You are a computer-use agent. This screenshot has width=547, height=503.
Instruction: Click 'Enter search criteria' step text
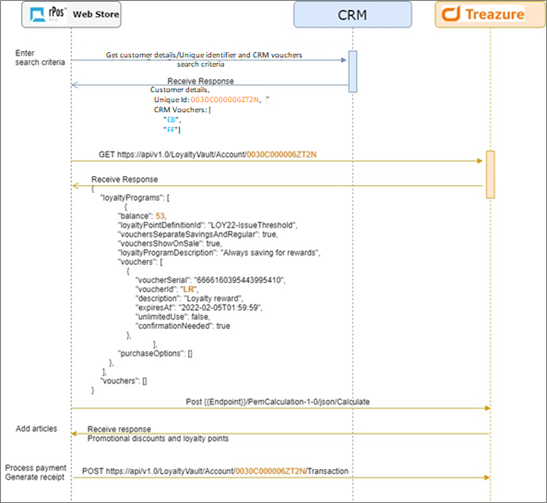point(40,58)
